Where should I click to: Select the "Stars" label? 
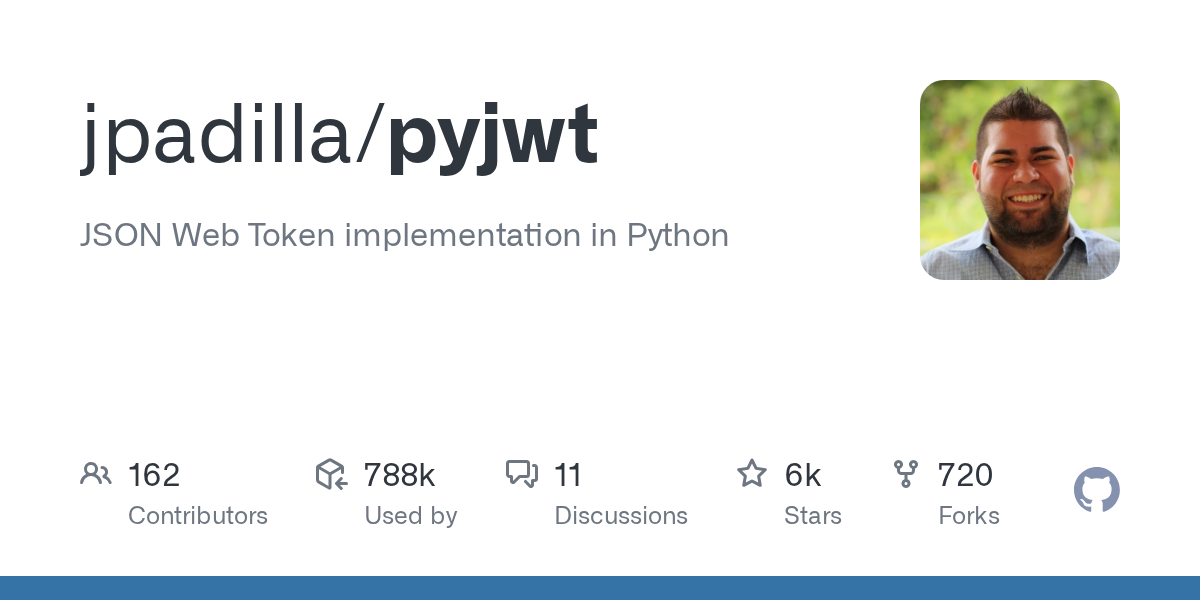(x=813, y=516)
